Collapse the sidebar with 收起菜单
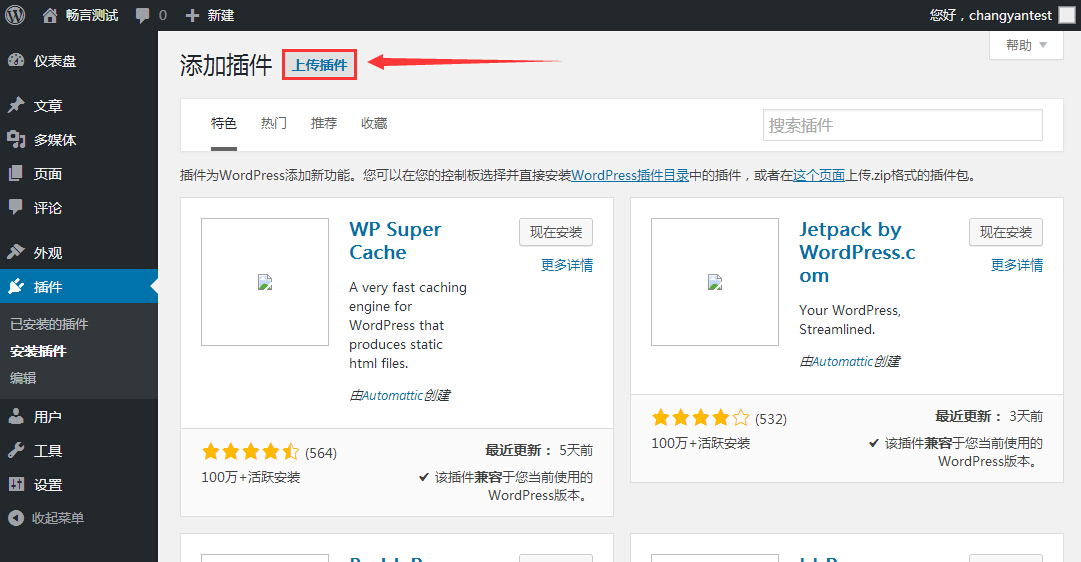The height and width of the screenshot is (562, 1081). pos(57,518)
